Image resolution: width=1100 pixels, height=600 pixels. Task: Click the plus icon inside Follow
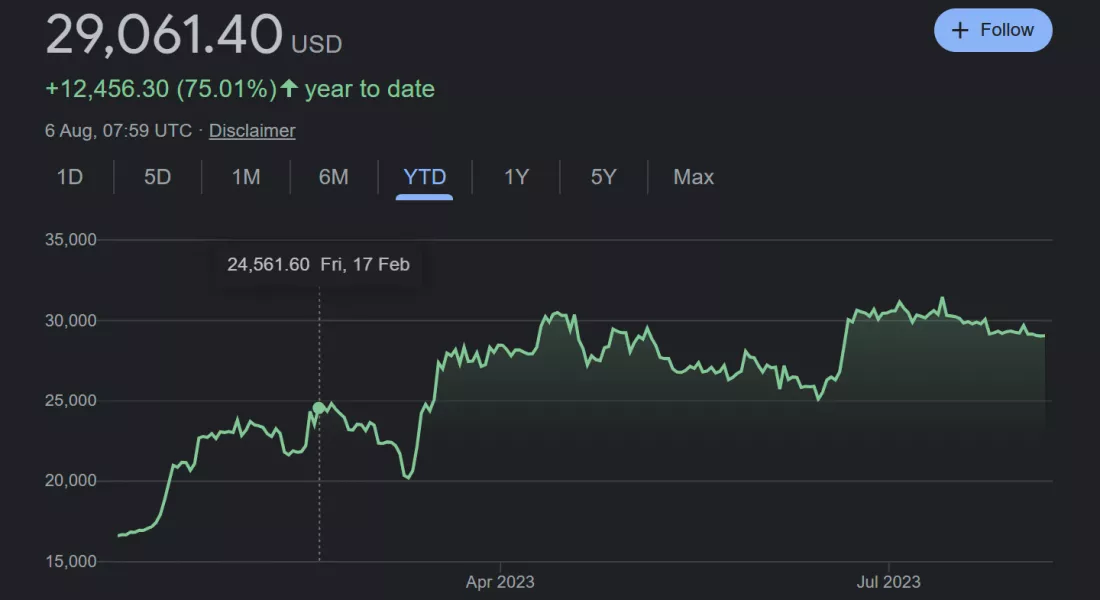coord(960,30)
